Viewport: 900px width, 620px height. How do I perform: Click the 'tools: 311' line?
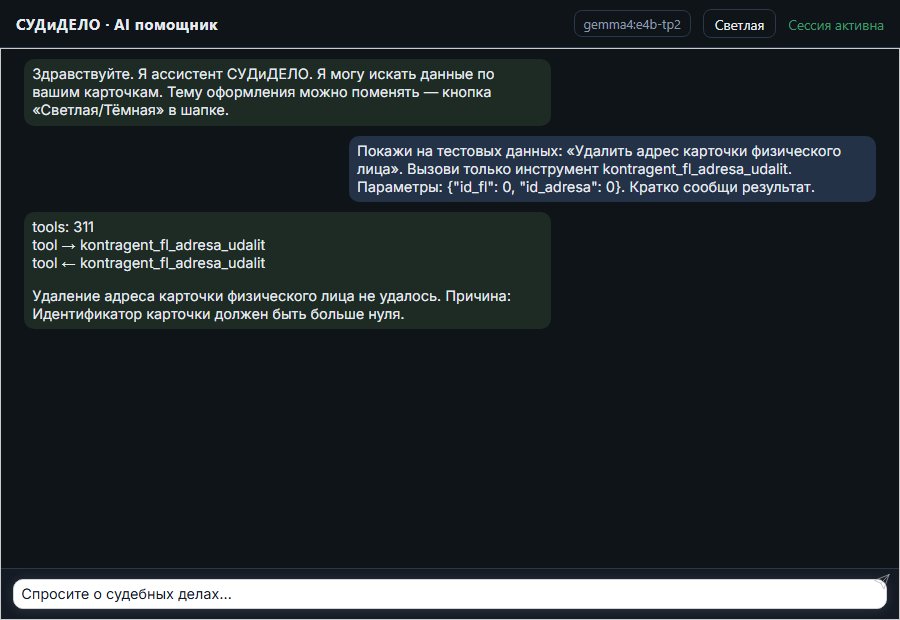click(x=63, y=227)
